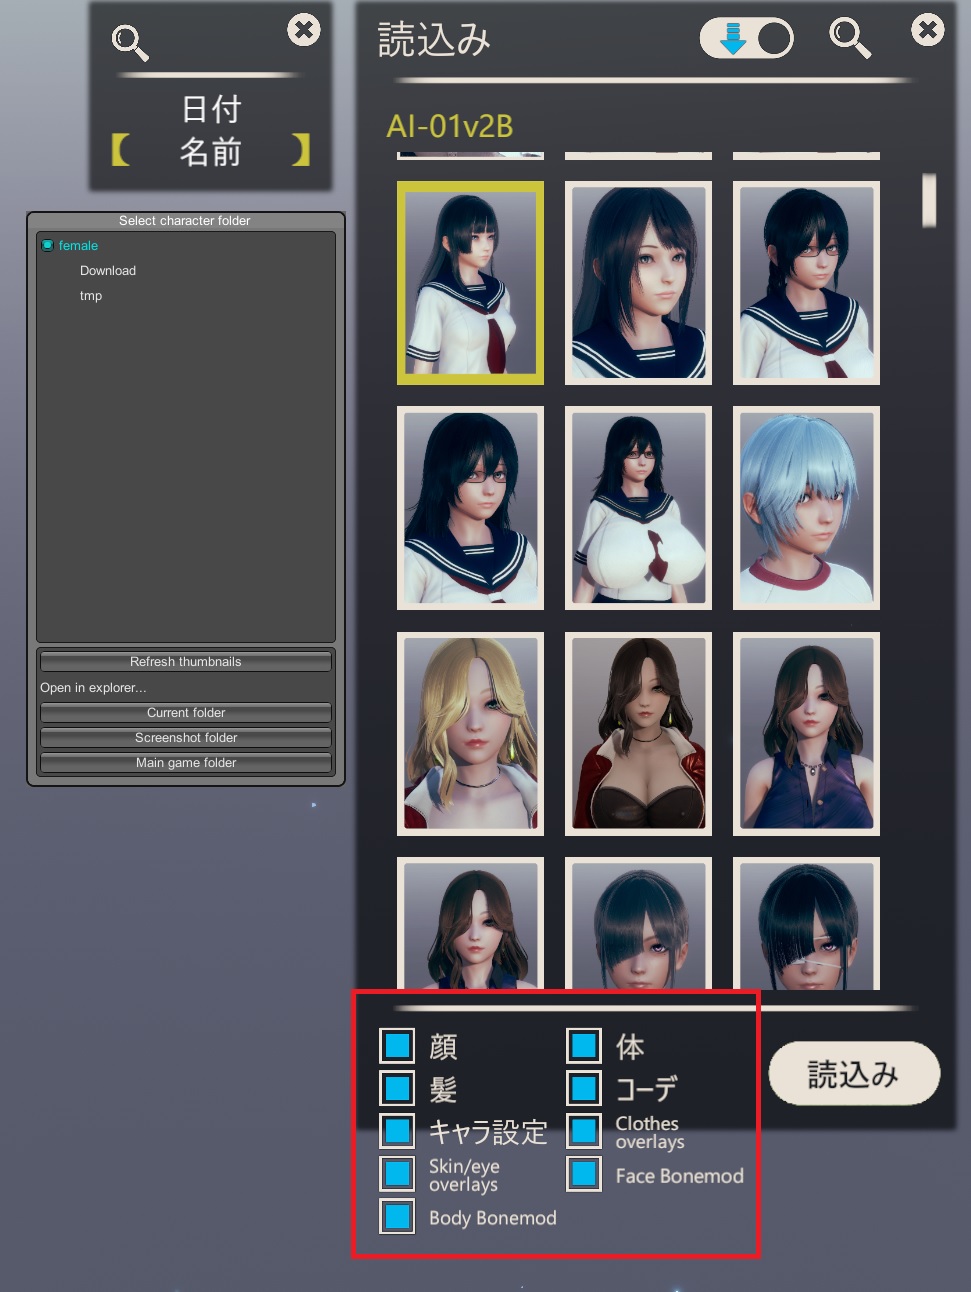This screenshot has width=971, height=1292.
Task: Select the female folder in the tree
Action: click(78, 246)
